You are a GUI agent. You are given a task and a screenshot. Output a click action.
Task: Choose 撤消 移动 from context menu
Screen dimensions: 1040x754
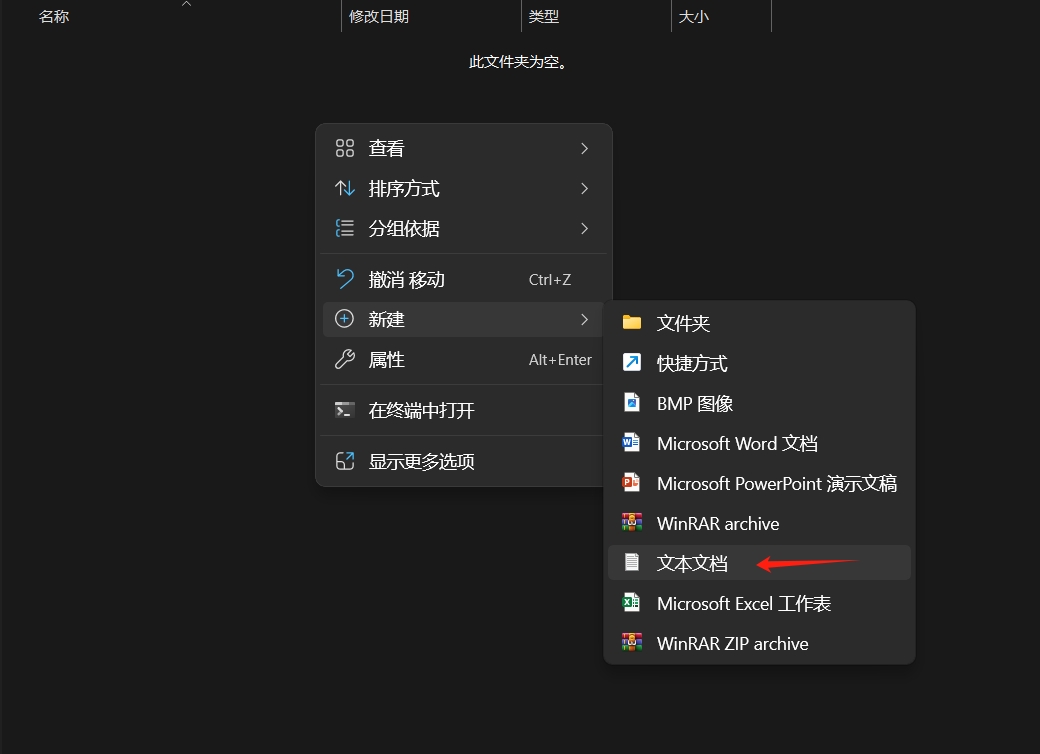(464, 280)
